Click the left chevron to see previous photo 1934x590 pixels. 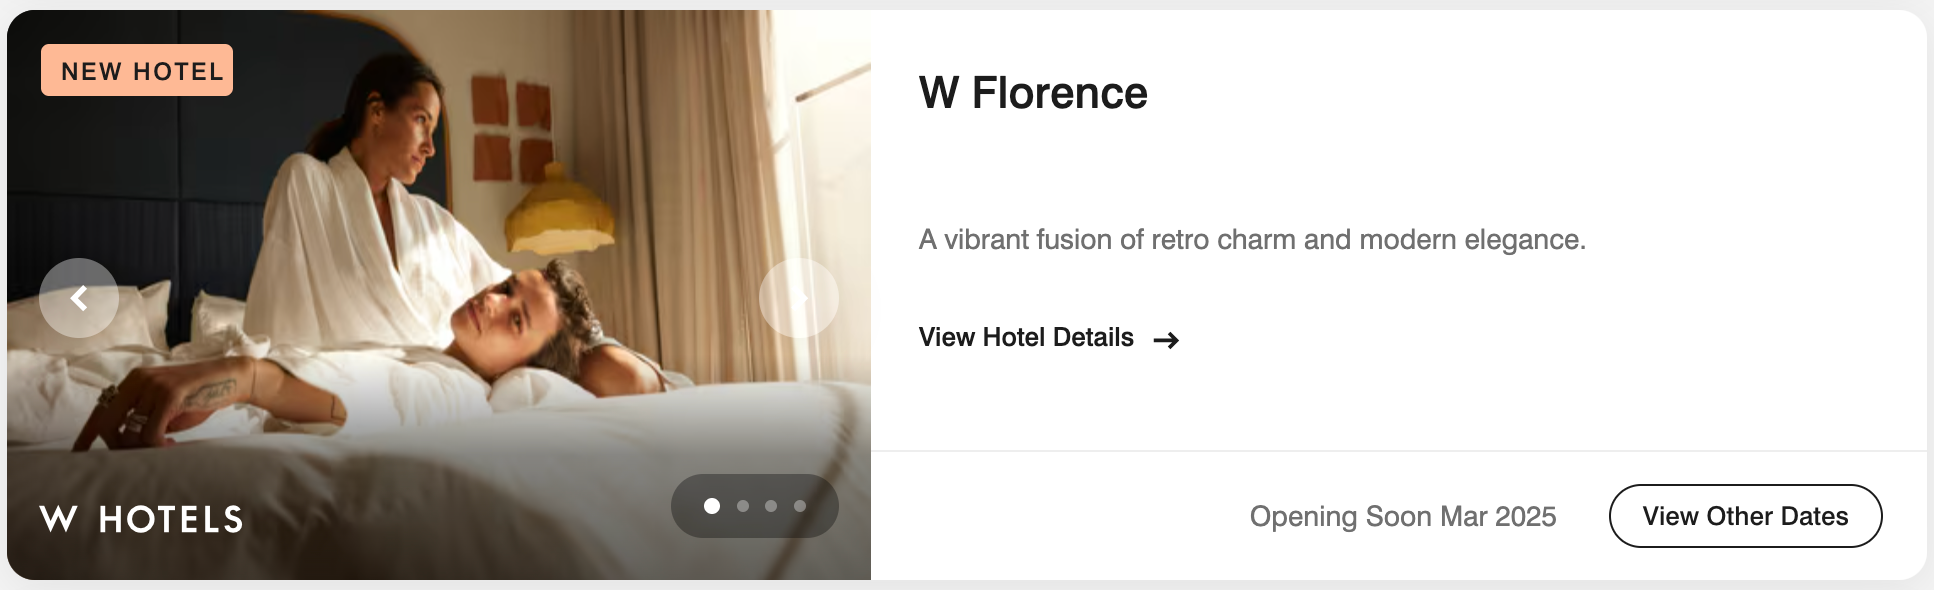(x=79, y=297)
